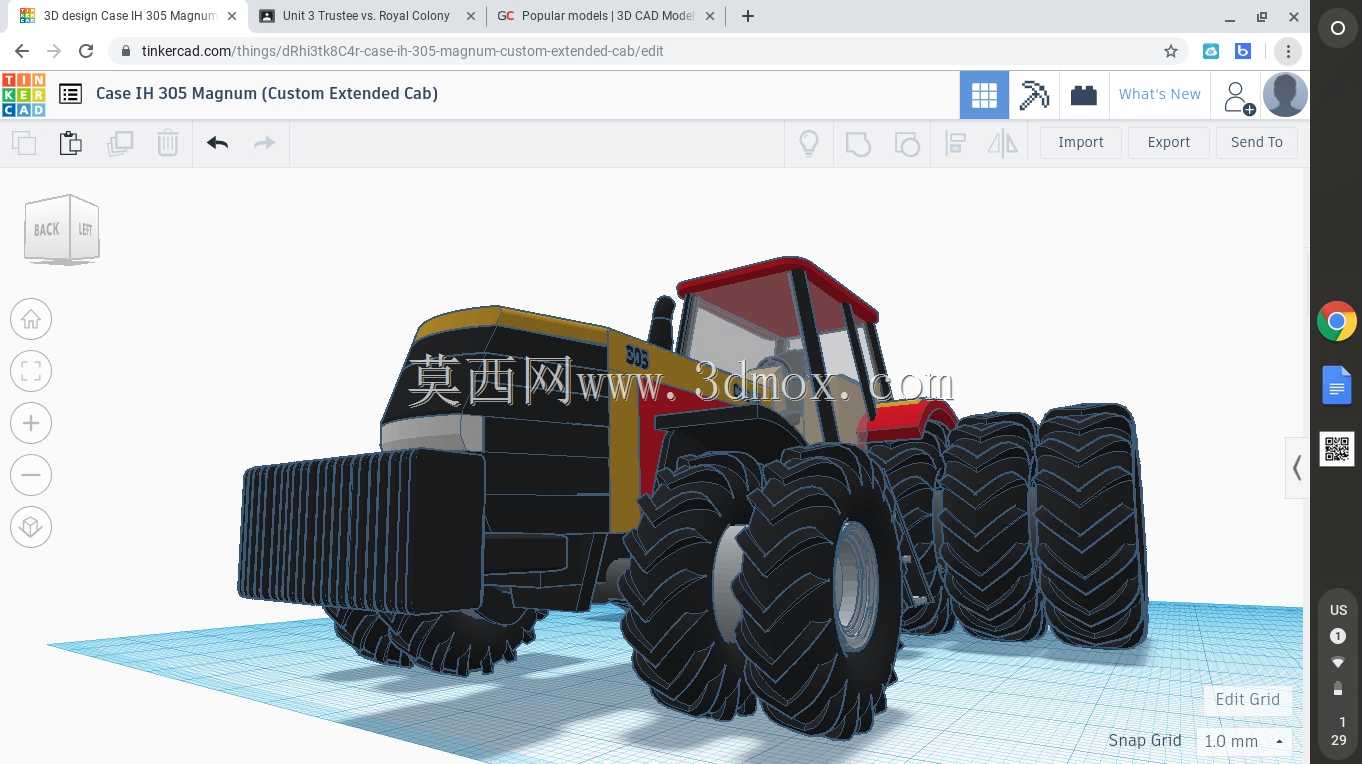Viewport: 1362px width, 764px height.
Task: Open the QR code app on shelf
Action: pyautogui.click(x=1337, y=449)
